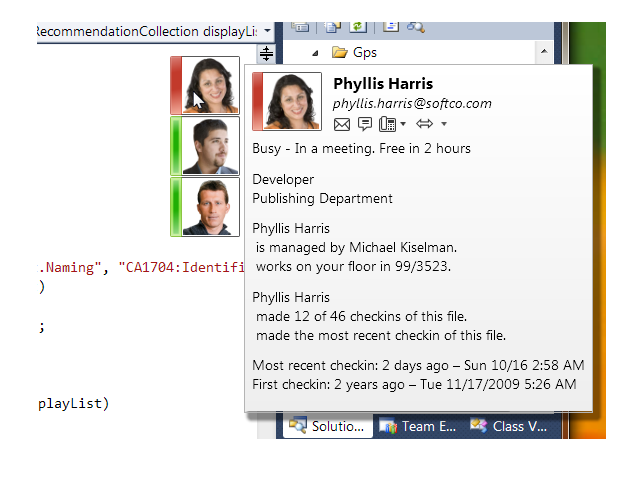
Task: Open the View Code icon in Solution Explorer toolbar
Action: [x=392, y=26]
